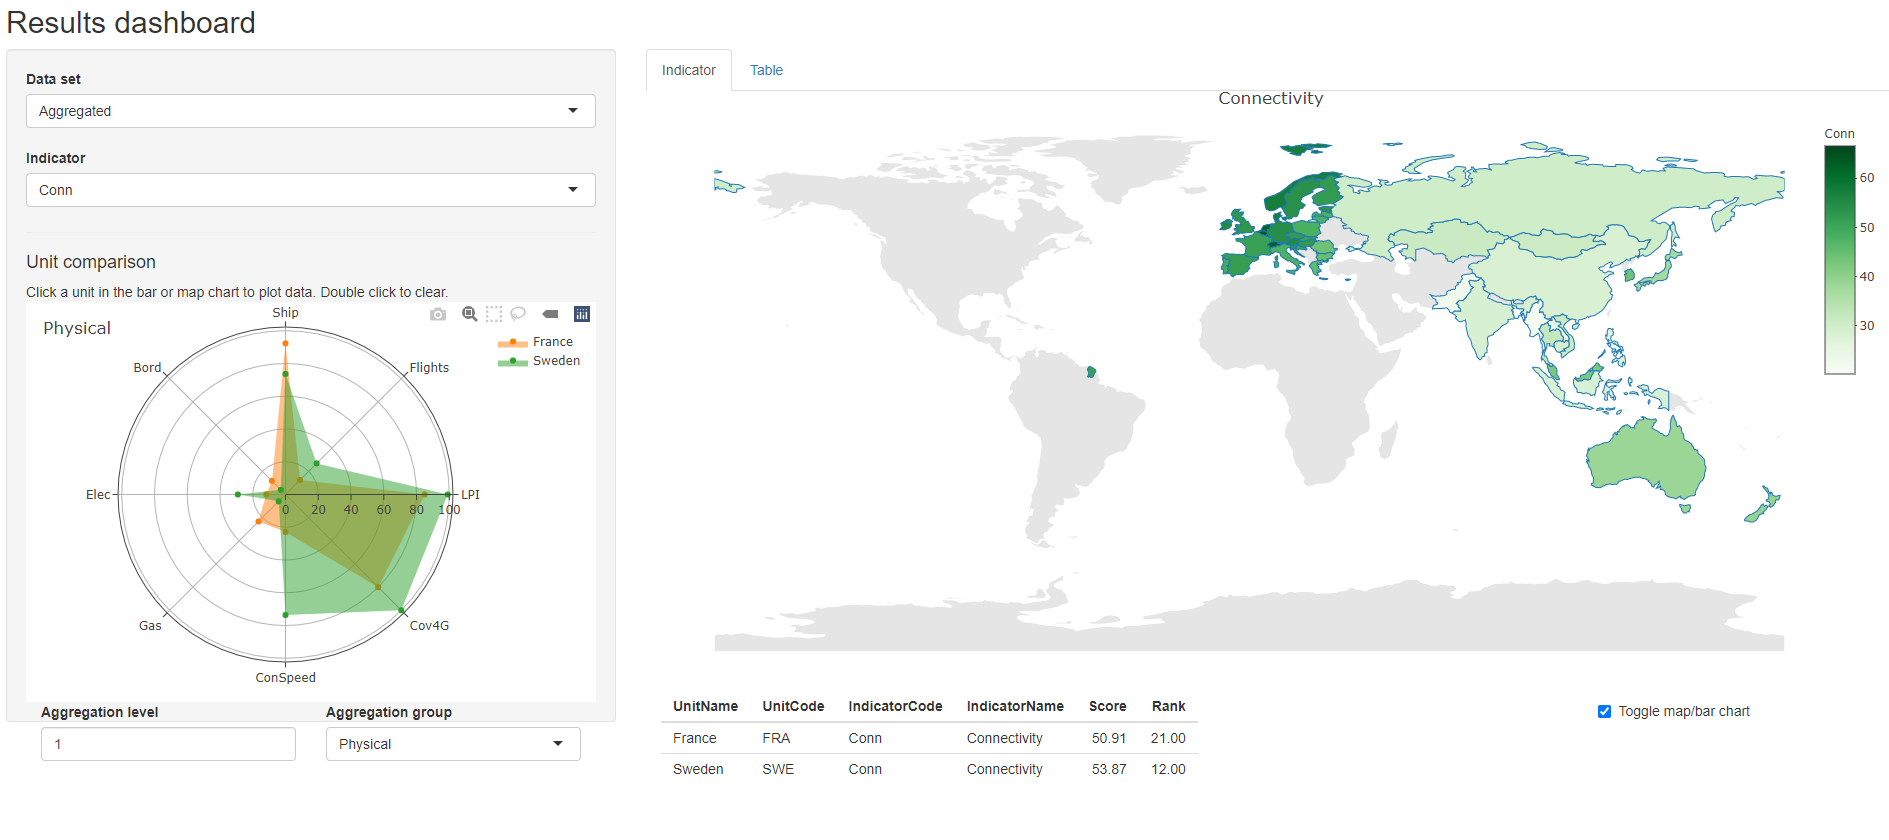Click the Physical radar chart title
The width and height of the screenshot is (1889, 840).
[x=77, y=328]
